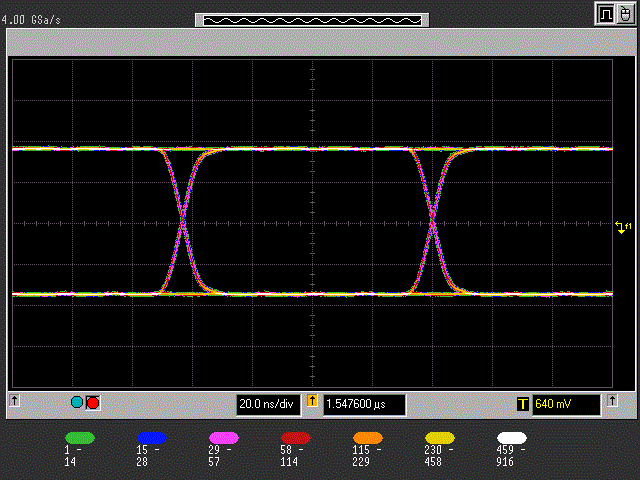Image resolution: width=640 pixels, height=480 pixels.
Task: Click the blue 15-28 color swatch
Action: point(152,438)
